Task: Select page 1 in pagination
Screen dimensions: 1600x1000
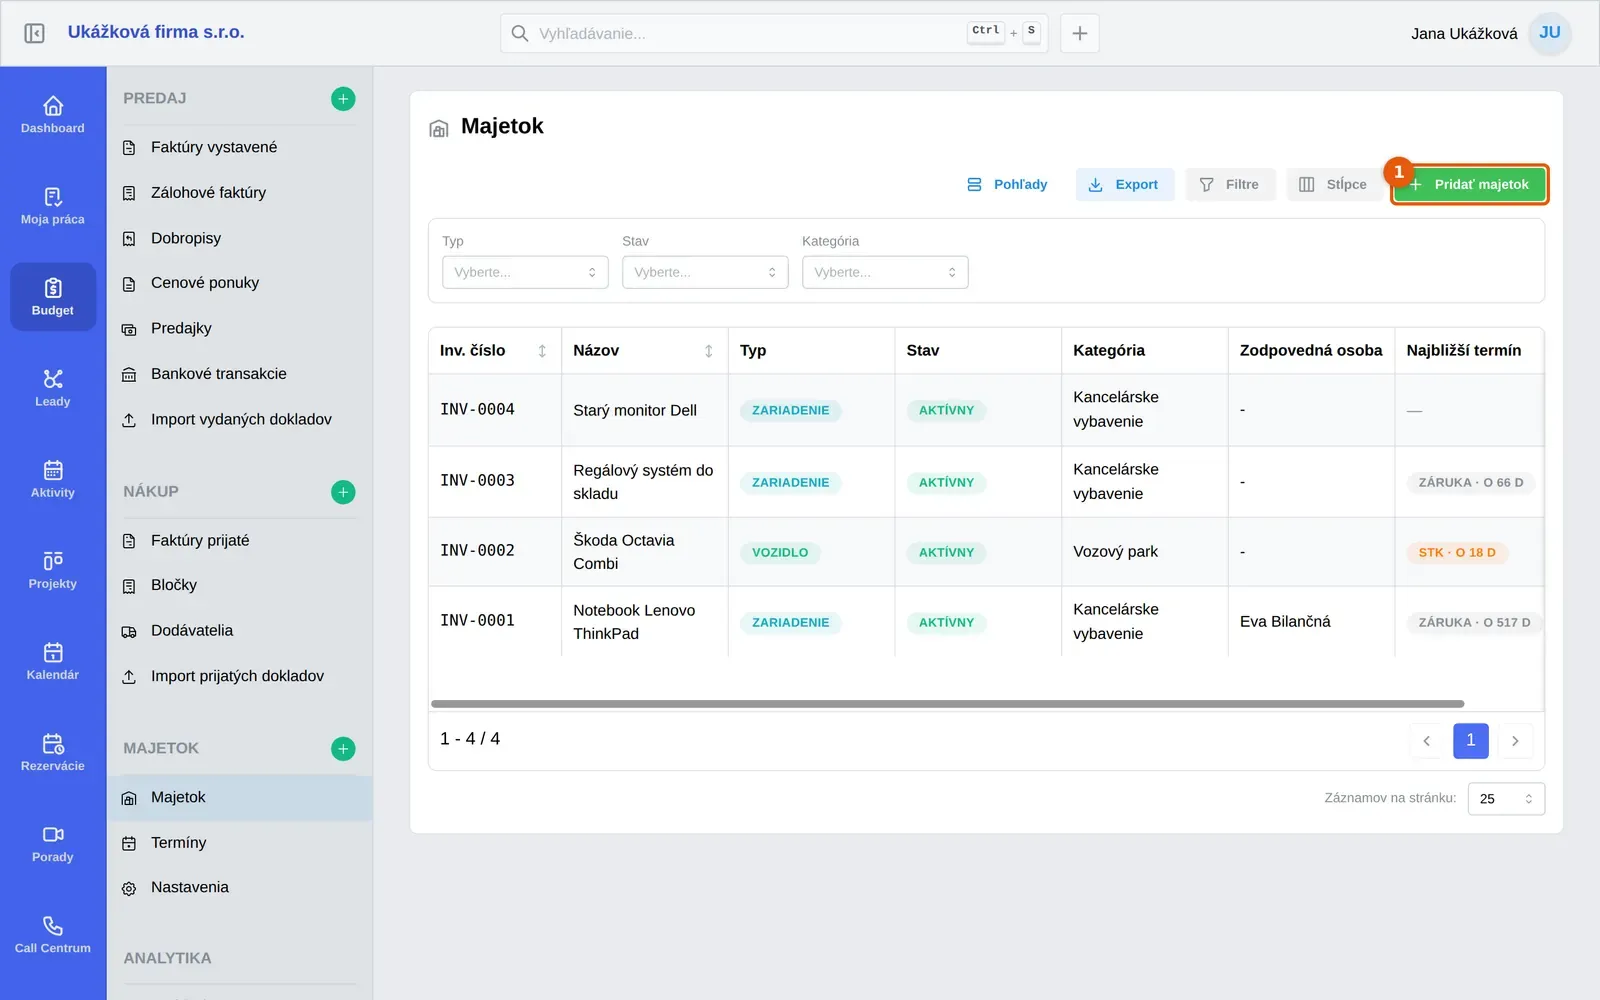Action: point(1470,741)
